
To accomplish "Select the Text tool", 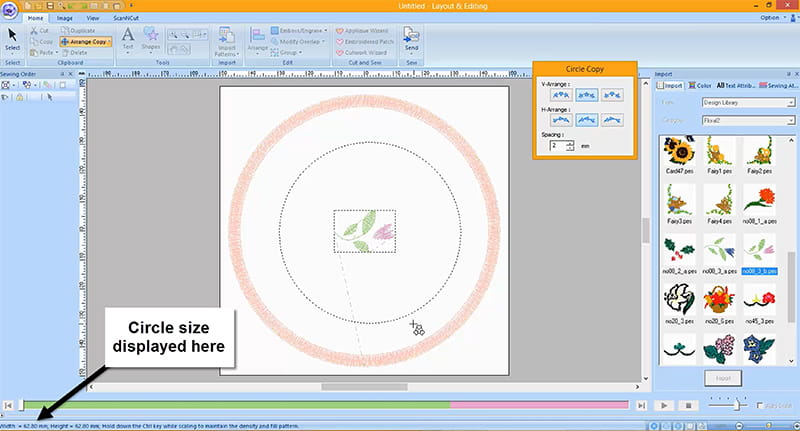I will [x=127, y=39].
